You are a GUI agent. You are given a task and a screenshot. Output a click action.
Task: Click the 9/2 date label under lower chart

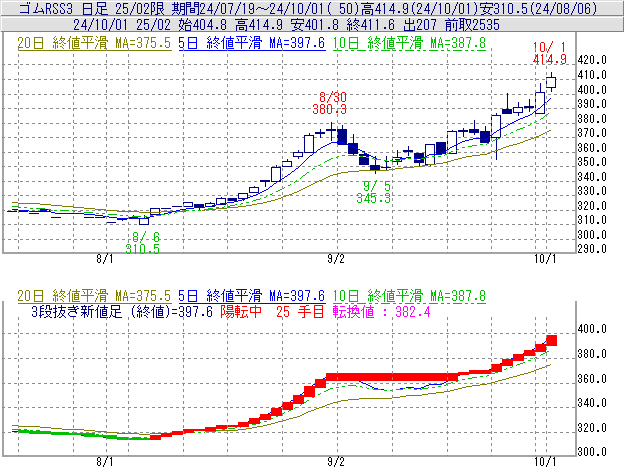coord(336,462)
